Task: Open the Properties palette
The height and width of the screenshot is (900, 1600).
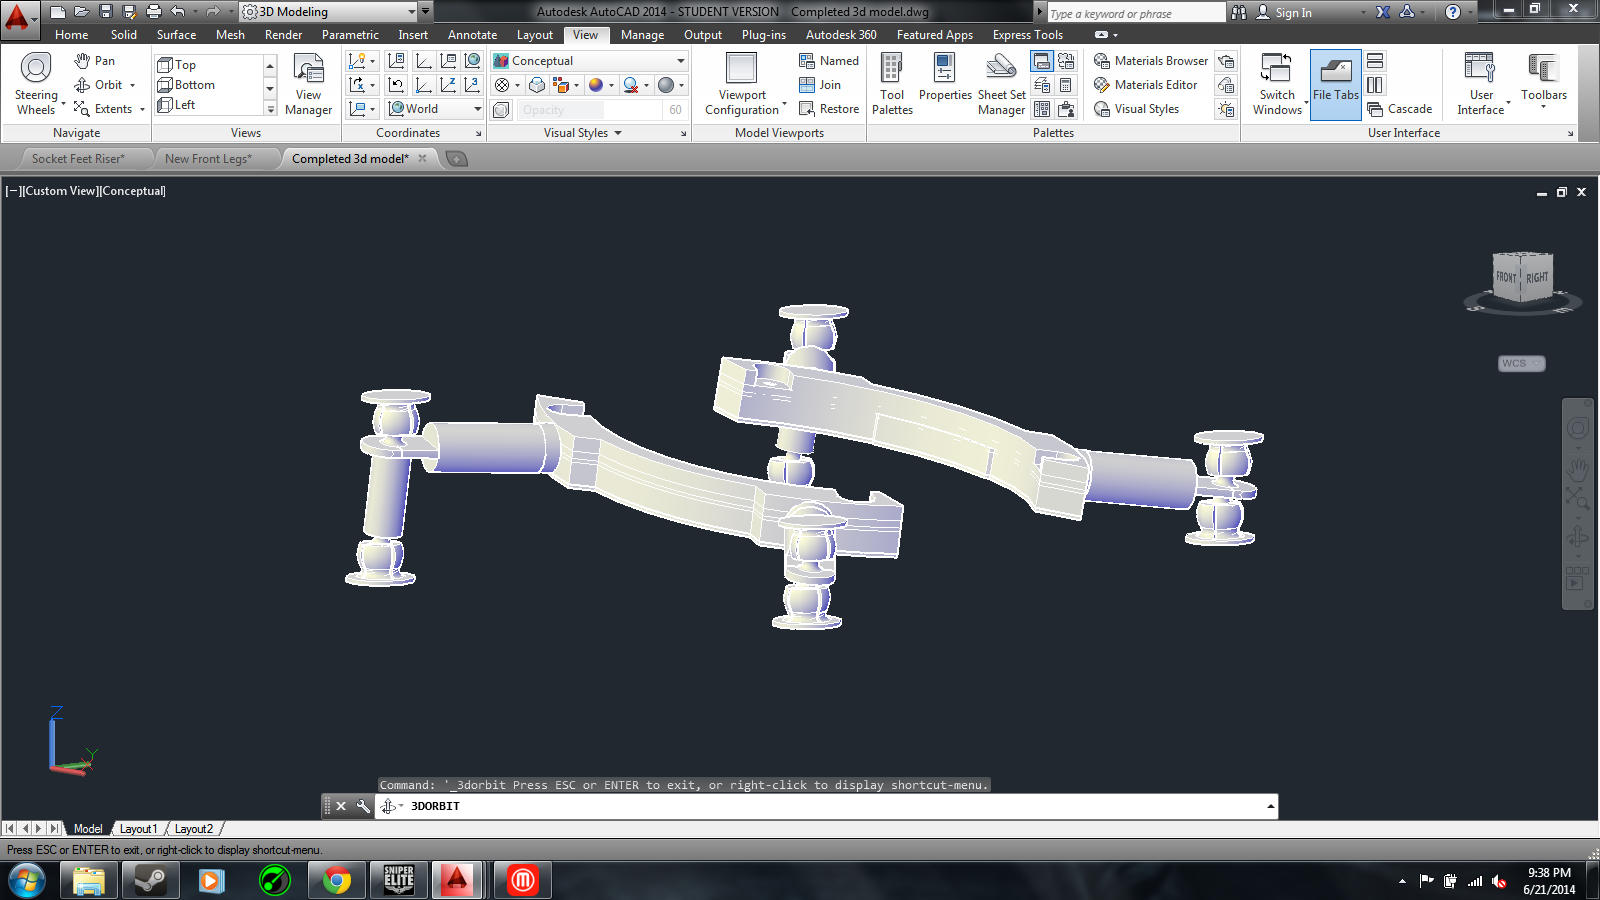Action: click(945, 78)
